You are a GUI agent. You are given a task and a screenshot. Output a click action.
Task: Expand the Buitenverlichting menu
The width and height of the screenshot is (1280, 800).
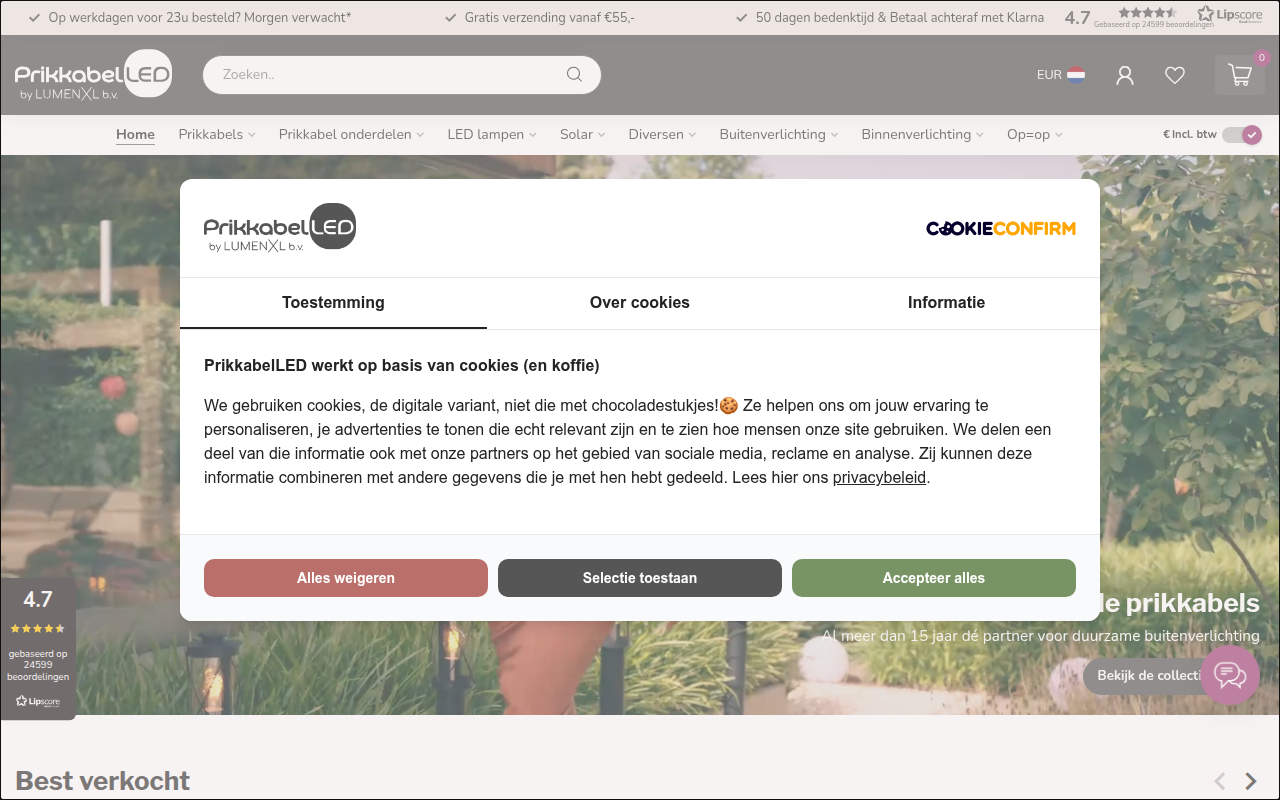pyautogui.click(x=779, y=135)
